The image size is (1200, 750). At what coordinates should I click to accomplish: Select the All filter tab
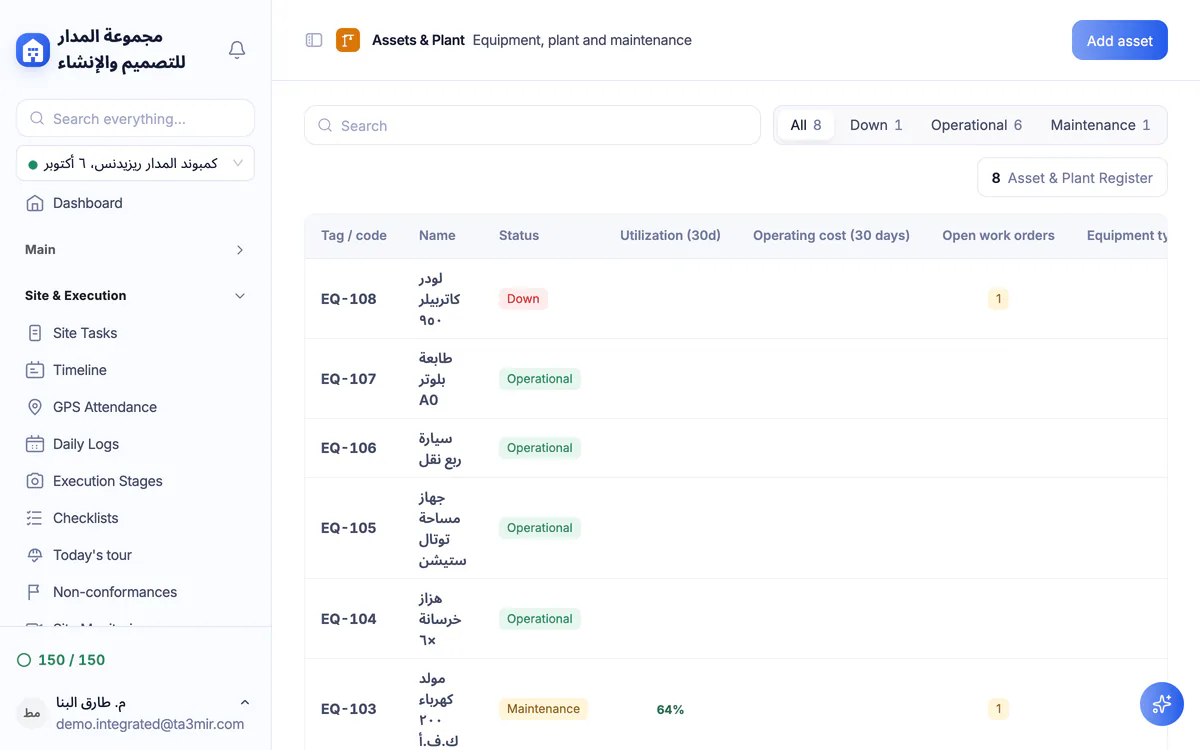[x=806, y=125]
